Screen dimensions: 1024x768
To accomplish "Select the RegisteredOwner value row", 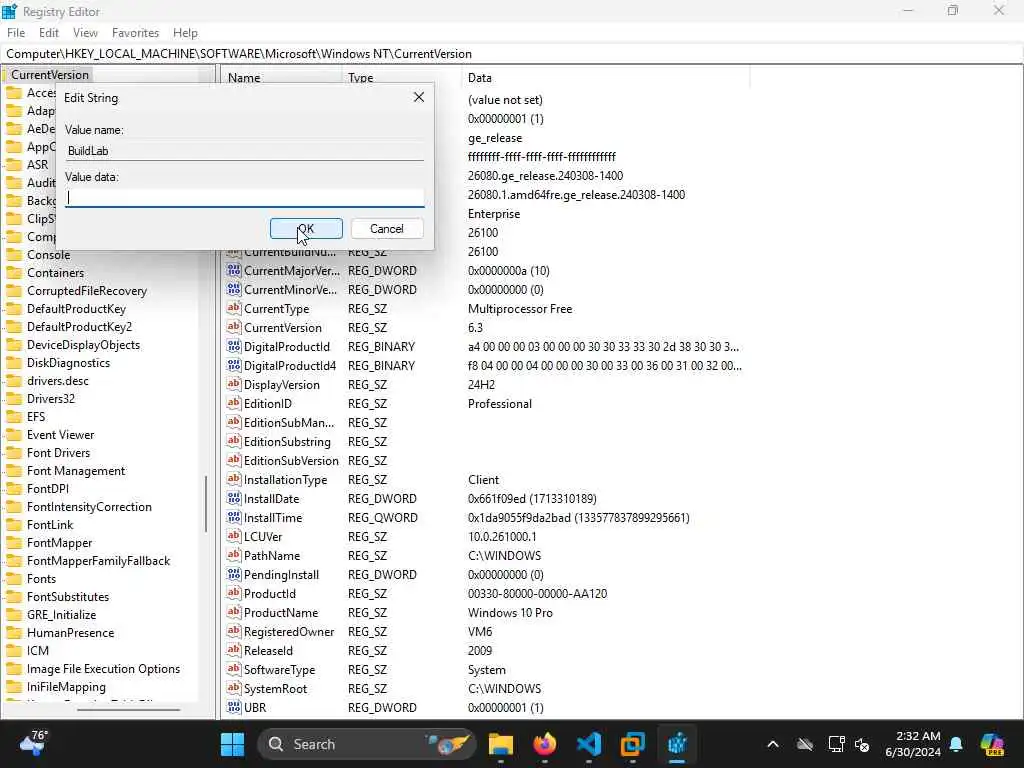I will (485, 632).
